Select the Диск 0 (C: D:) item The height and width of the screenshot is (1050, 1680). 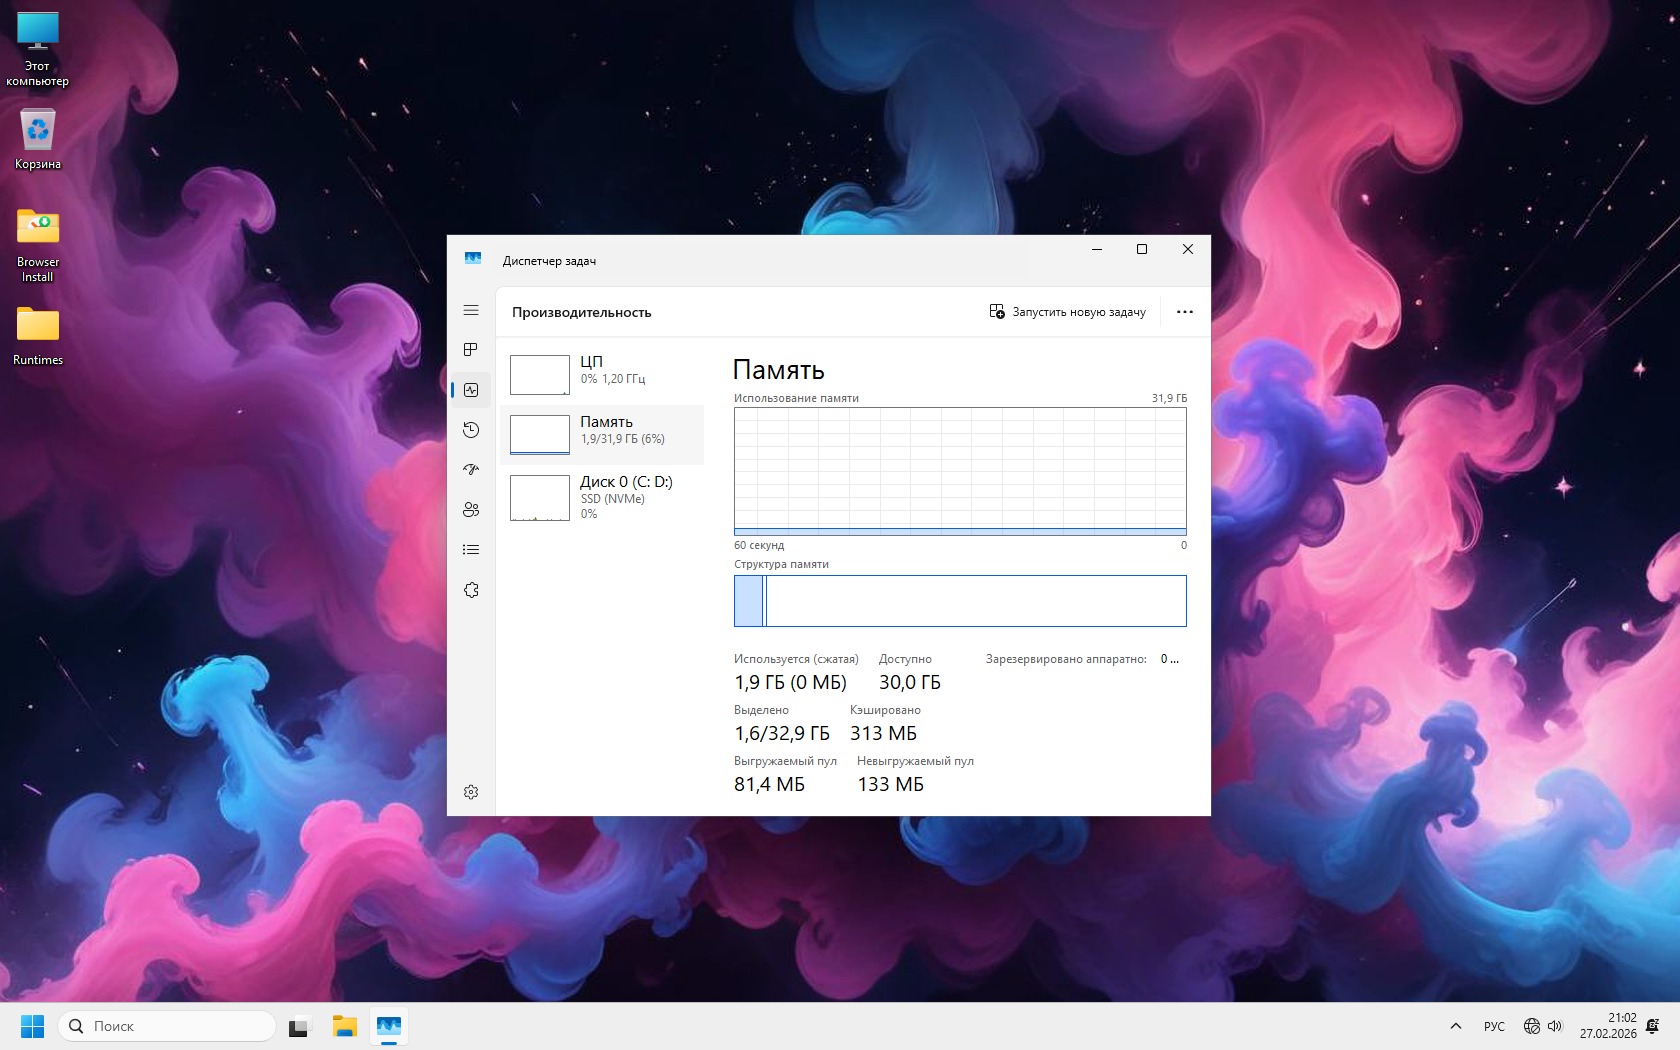tap(602, 496)
